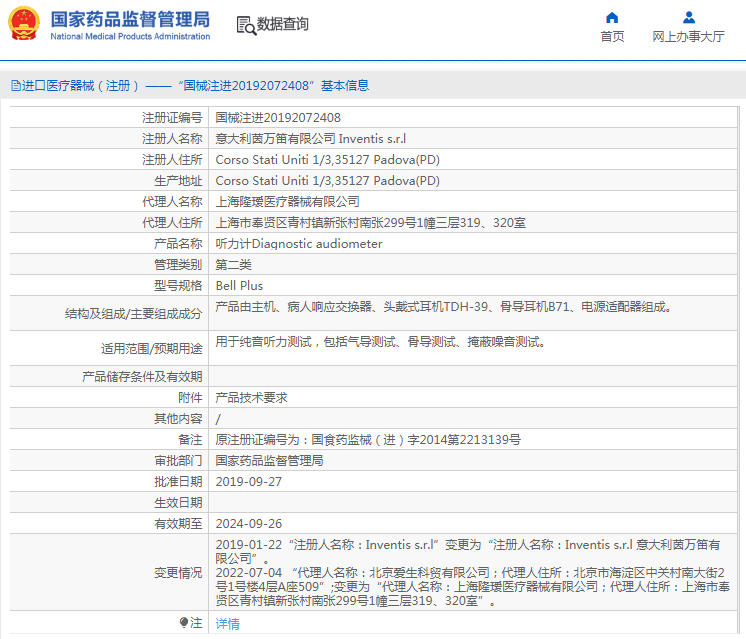Click 审批部门 value 国家药品监督管理局

pyautogui.click(x=269, y=461)
